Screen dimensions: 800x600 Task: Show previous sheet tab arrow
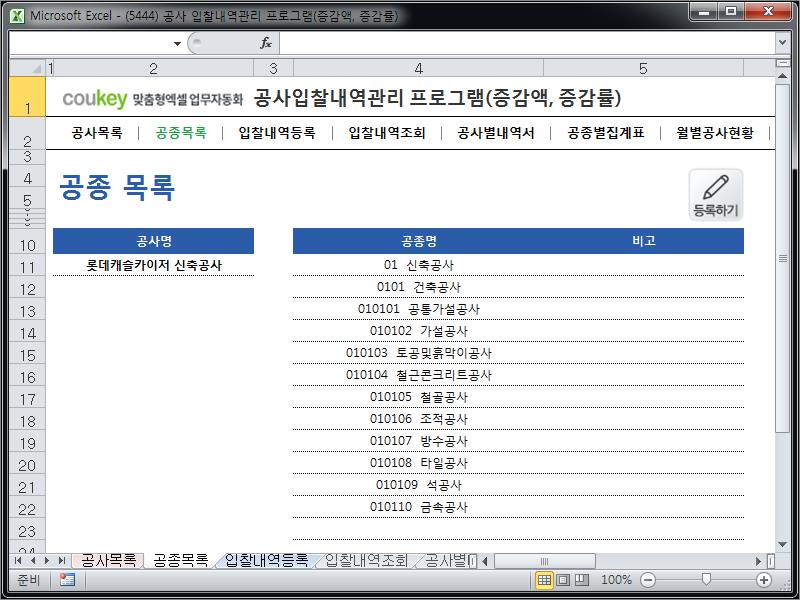pos(33,561)
